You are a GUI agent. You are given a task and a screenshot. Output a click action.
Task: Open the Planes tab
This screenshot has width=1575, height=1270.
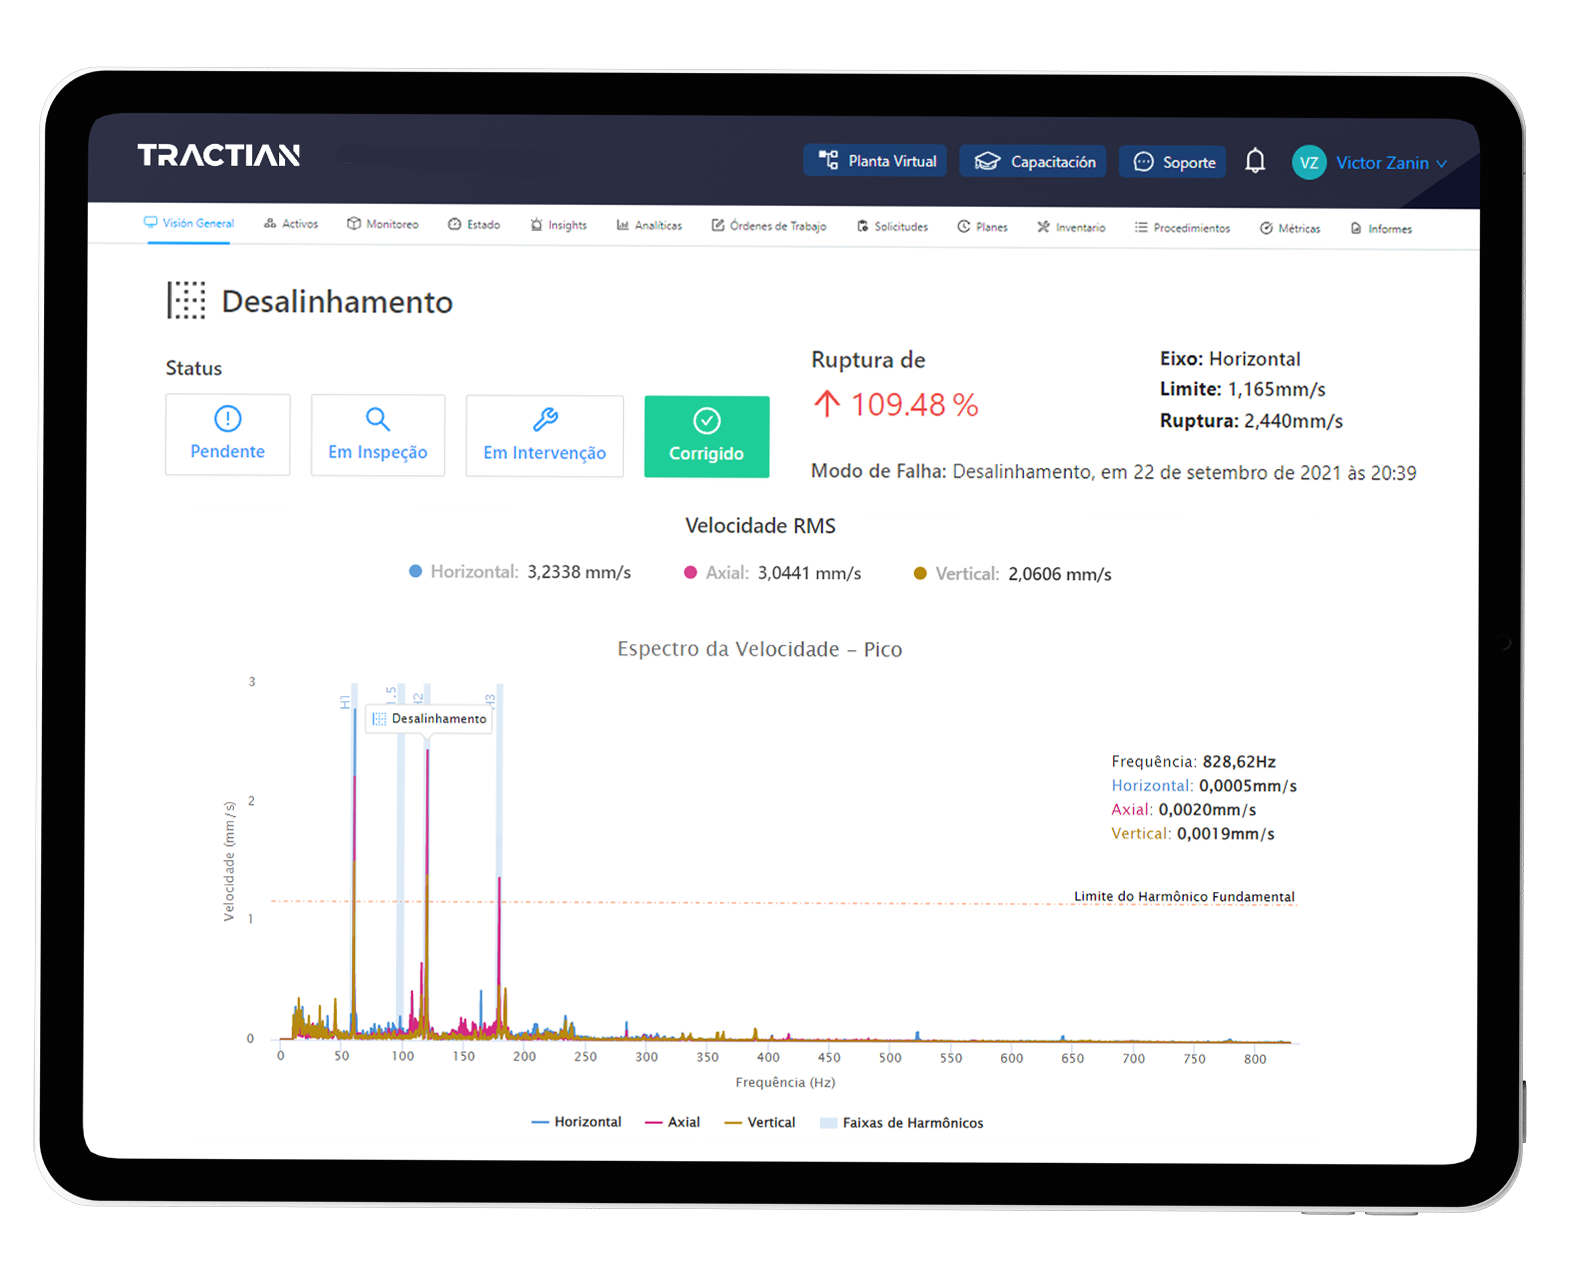982,227
